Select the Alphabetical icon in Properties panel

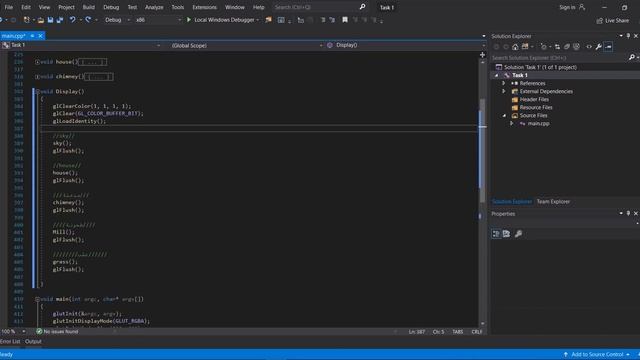click(x=507, y=233)
